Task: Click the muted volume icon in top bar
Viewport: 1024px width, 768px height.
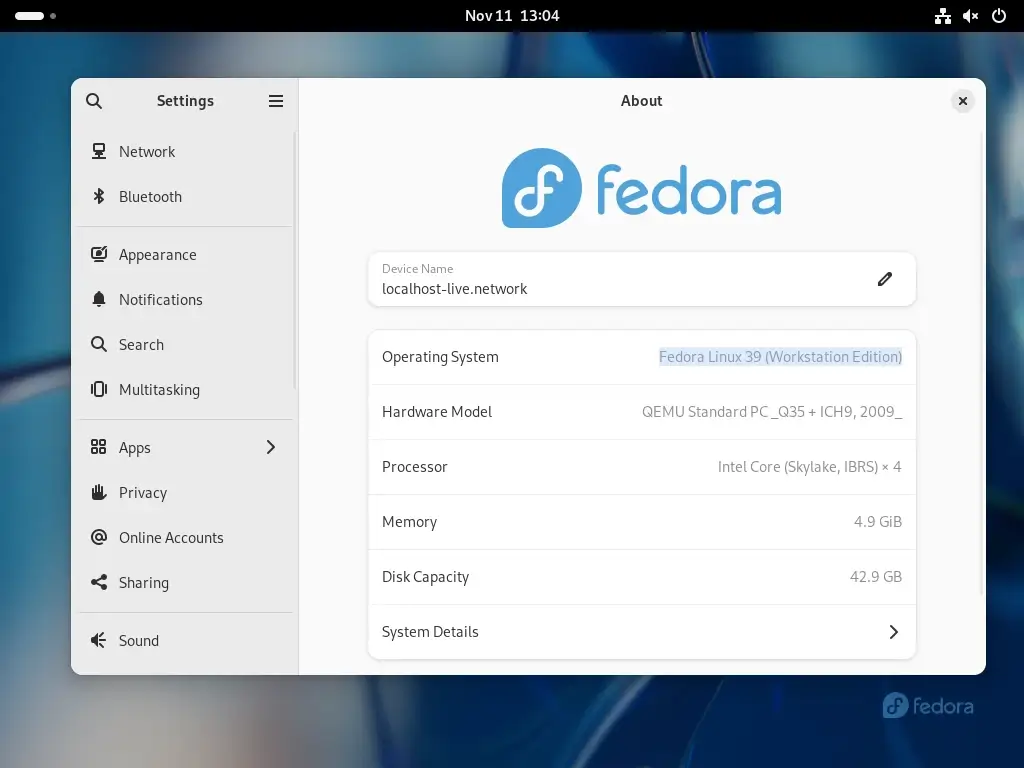Action: pos(970,16)
